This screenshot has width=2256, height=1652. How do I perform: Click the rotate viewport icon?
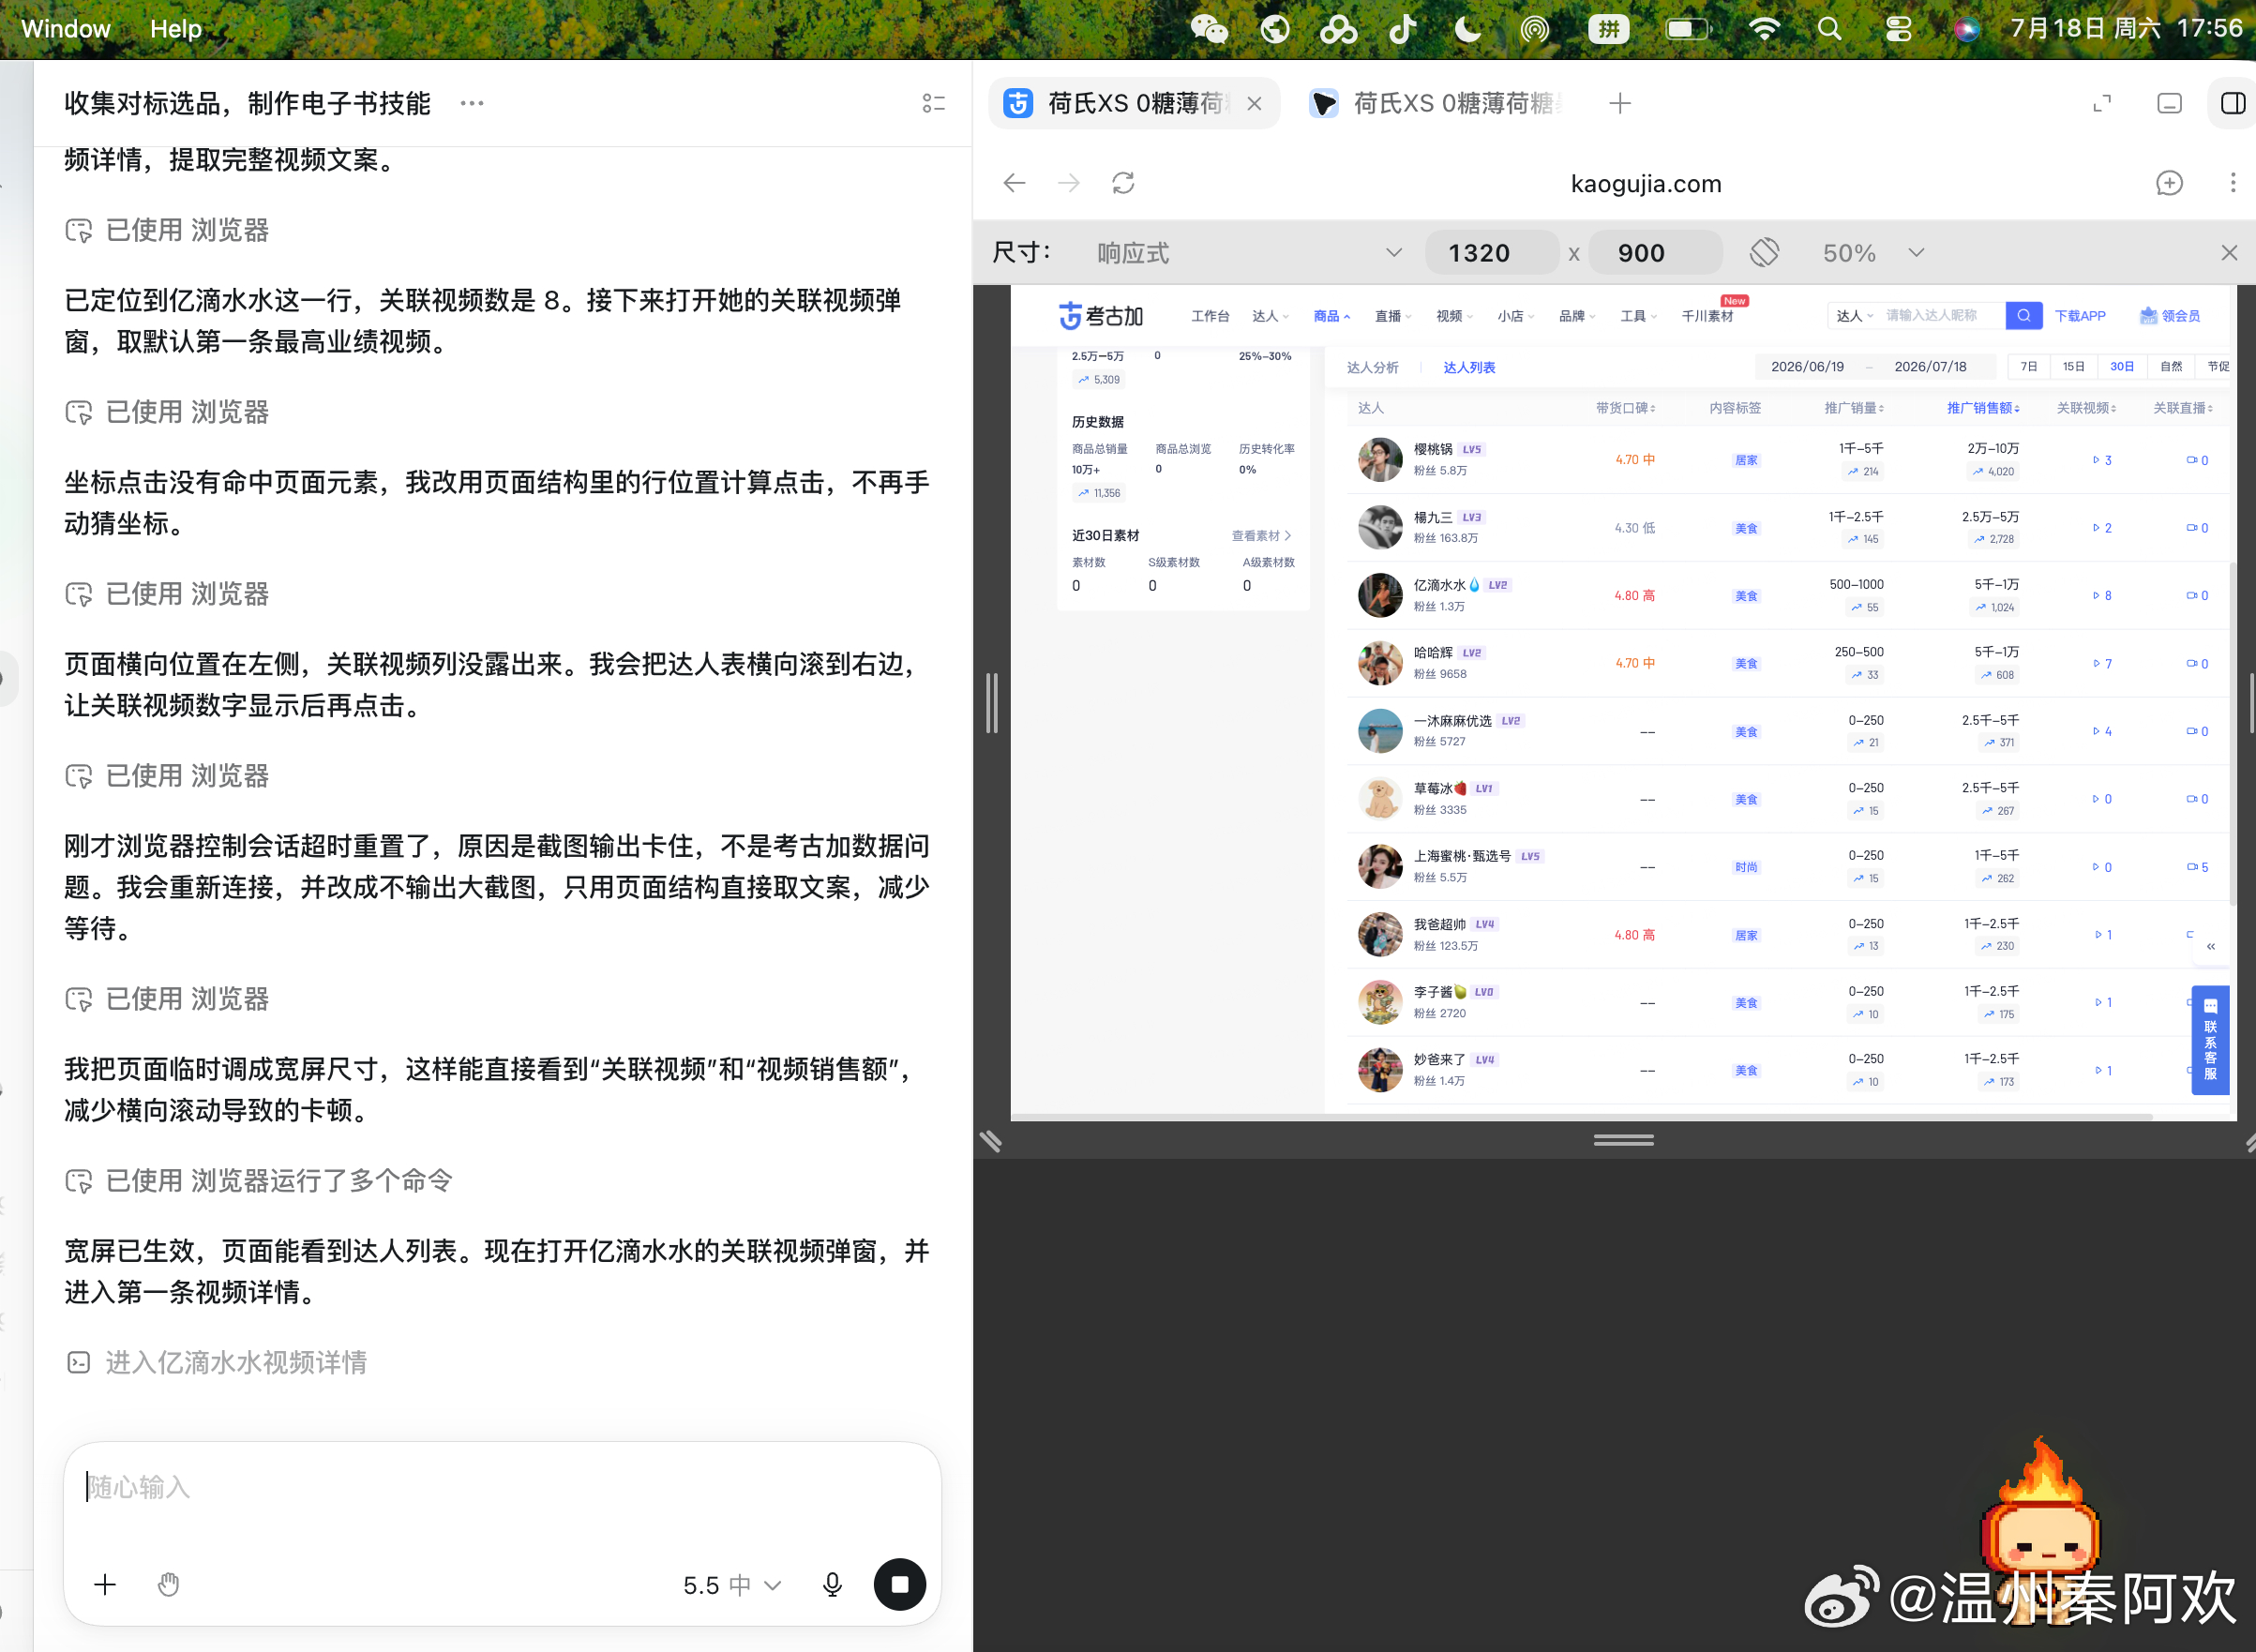click(x=1764, y=252)
